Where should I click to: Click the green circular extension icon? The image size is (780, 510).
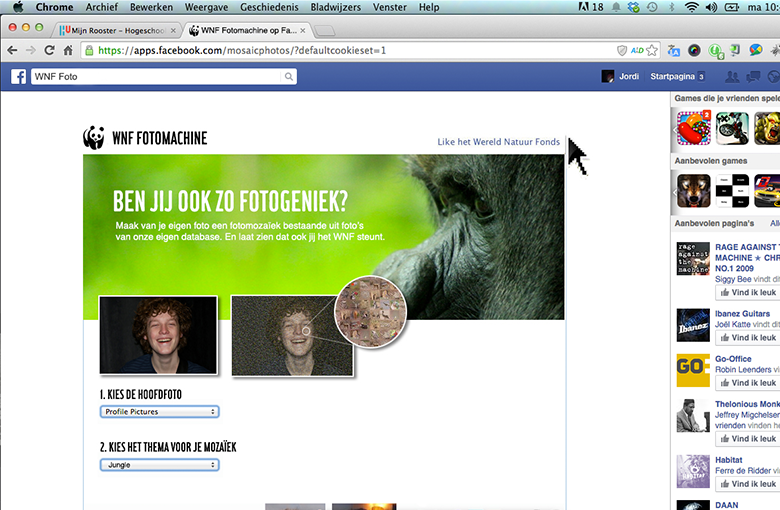tap(716, 51)
